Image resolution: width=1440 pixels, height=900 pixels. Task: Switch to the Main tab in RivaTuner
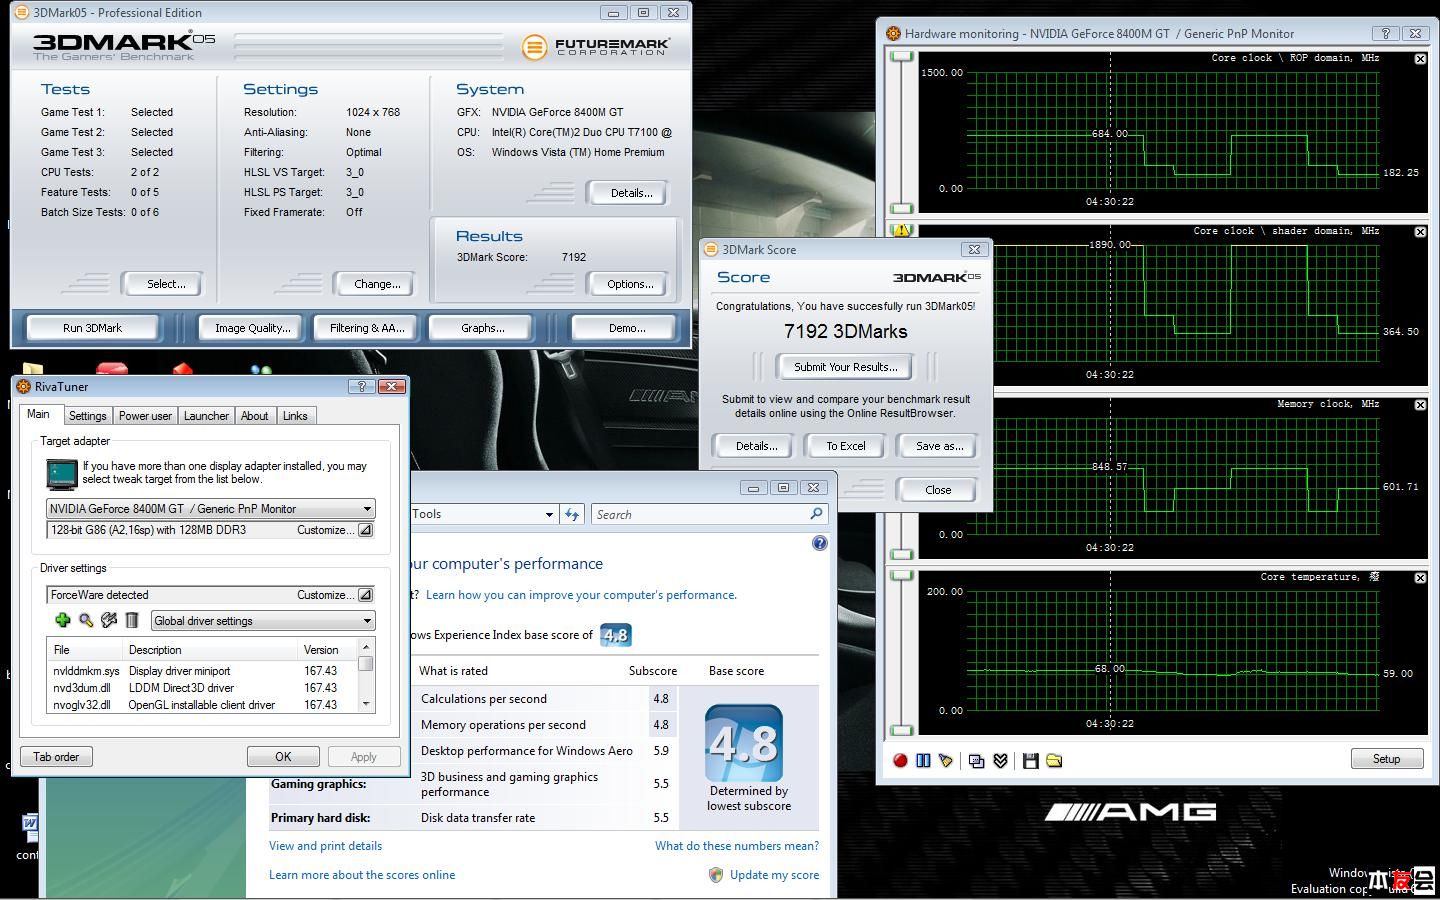tap(38, 414)
